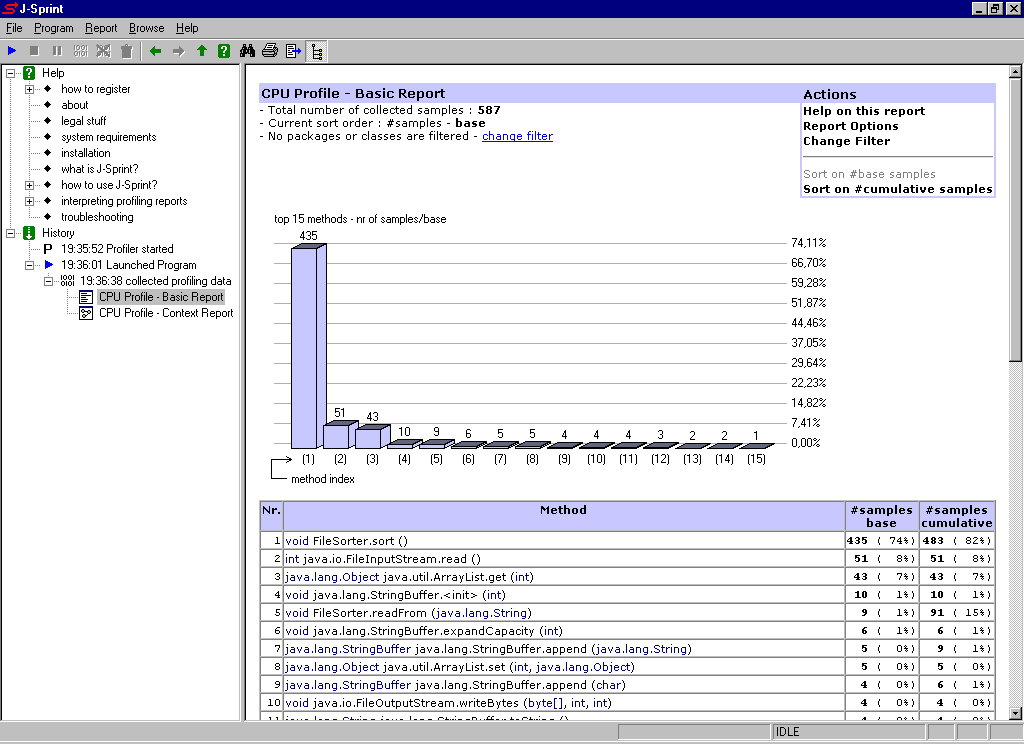Click the trash can delete icon
Screen dimensions: 1024x744
tap(126, 51)
